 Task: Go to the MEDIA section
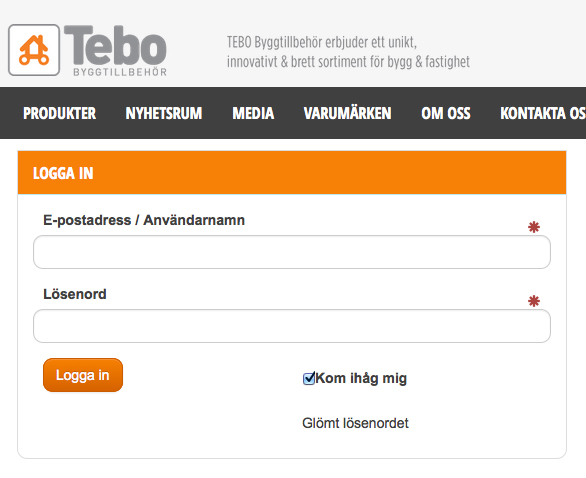(253, 113)
